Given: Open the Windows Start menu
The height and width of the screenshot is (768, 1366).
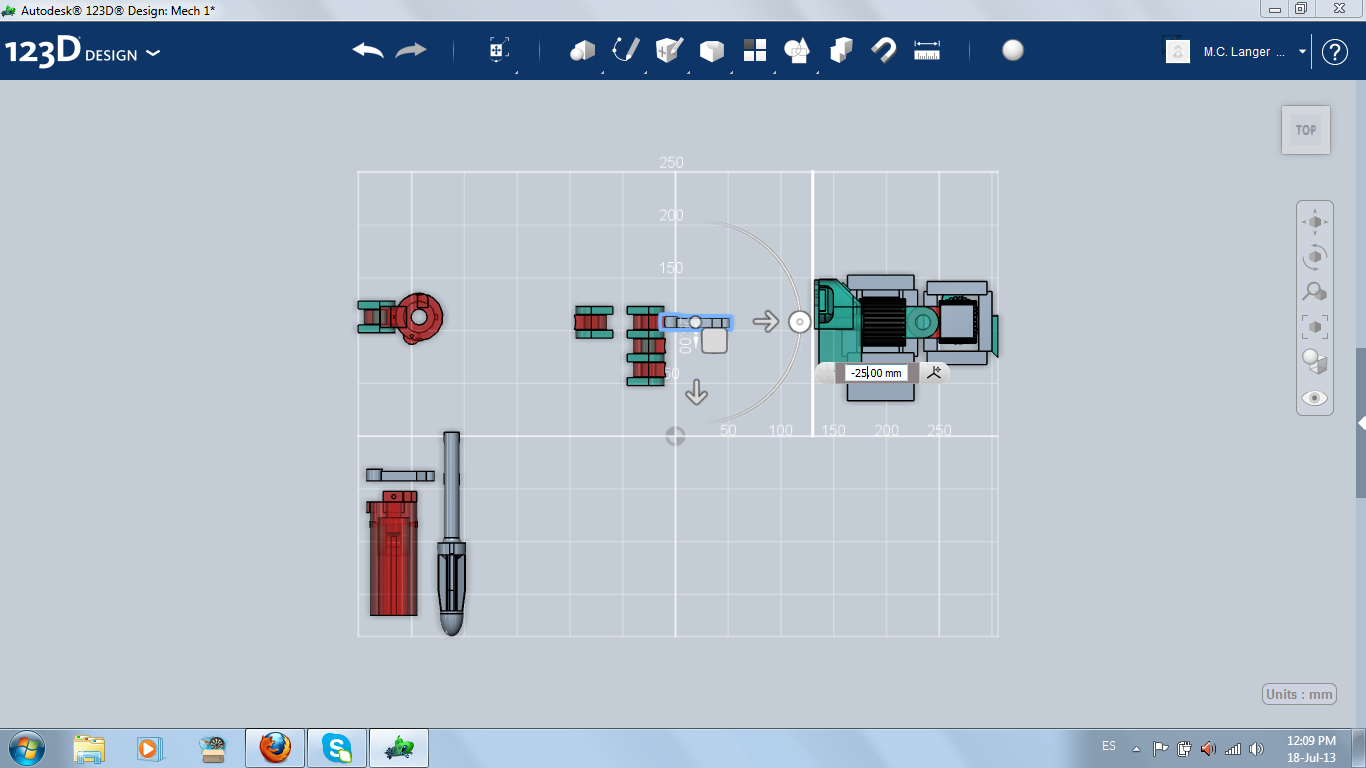Looking at the screenshot, I should (x=27, y=747).
